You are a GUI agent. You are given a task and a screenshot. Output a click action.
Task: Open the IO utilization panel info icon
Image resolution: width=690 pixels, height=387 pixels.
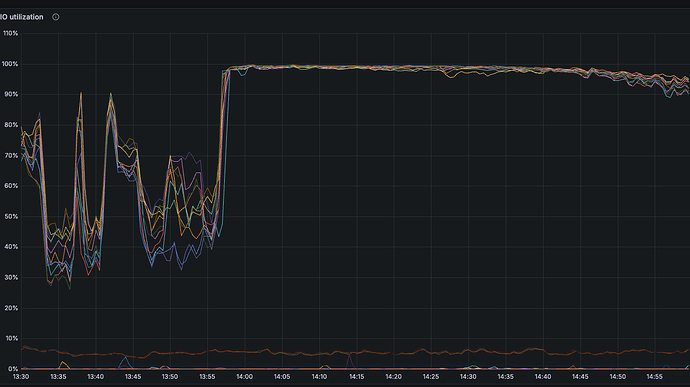55,17
